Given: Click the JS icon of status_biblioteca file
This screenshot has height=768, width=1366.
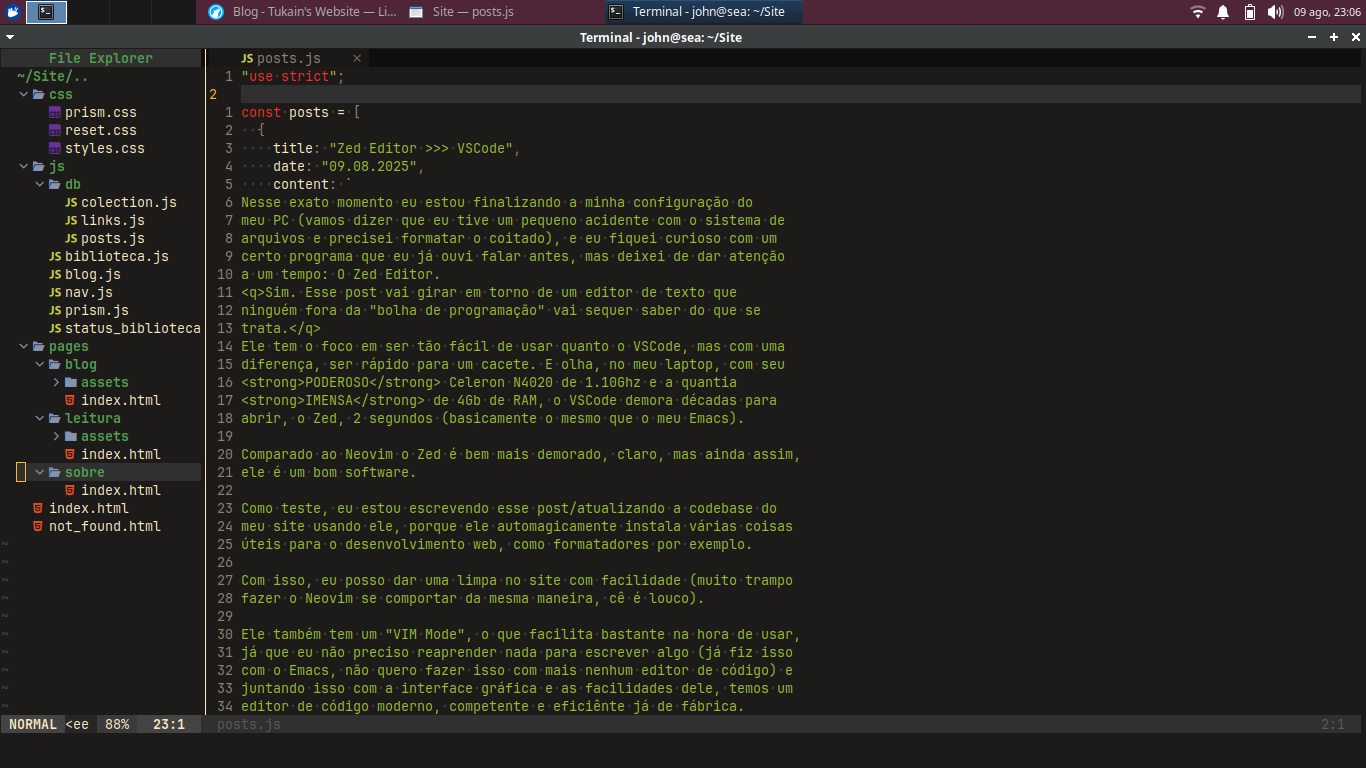Looking at the screenshot, I should click(55, 328).
